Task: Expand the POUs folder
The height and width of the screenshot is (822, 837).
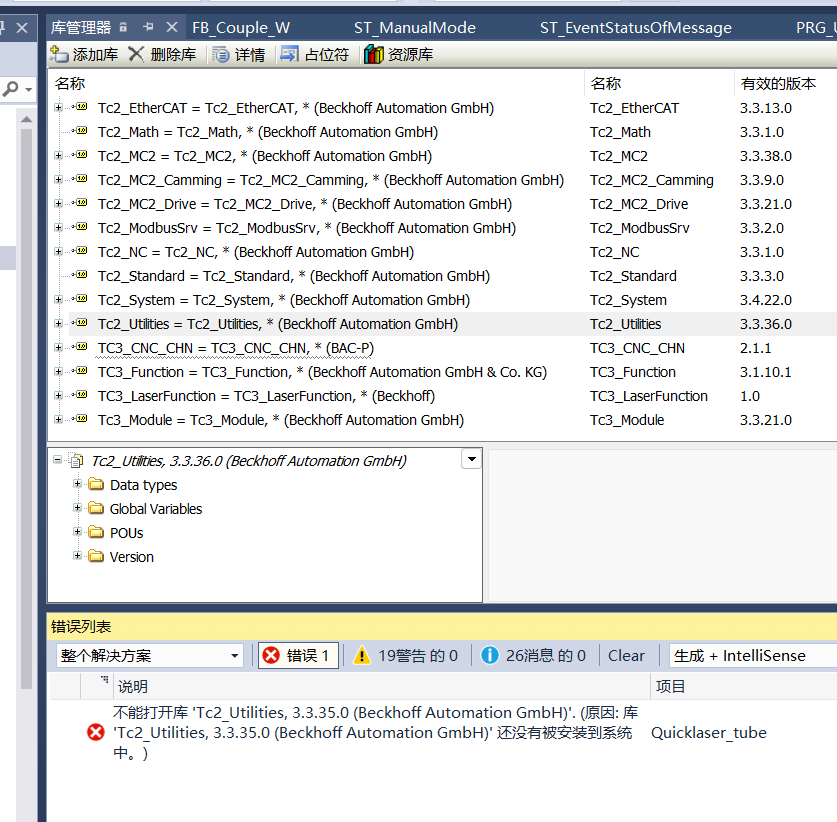Action: tap(77, 532)
